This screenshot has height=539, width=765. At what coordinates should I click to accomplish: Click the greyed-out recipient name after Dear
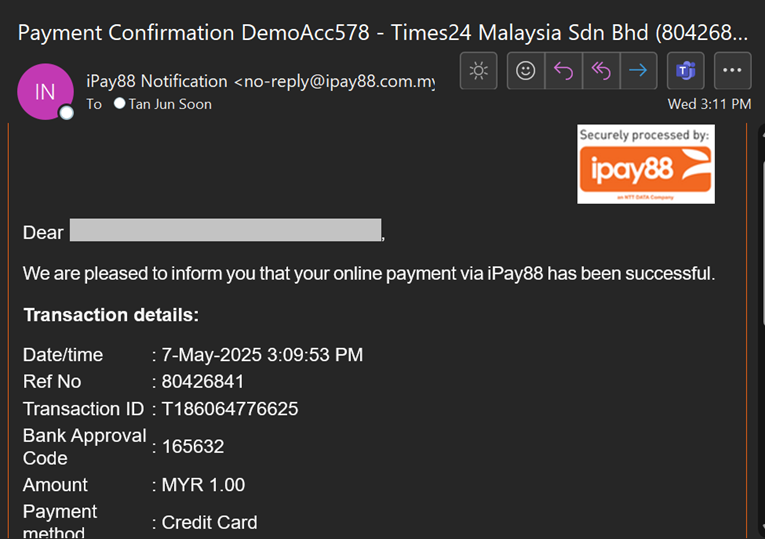pyautogui.click(x=225, y=232)
